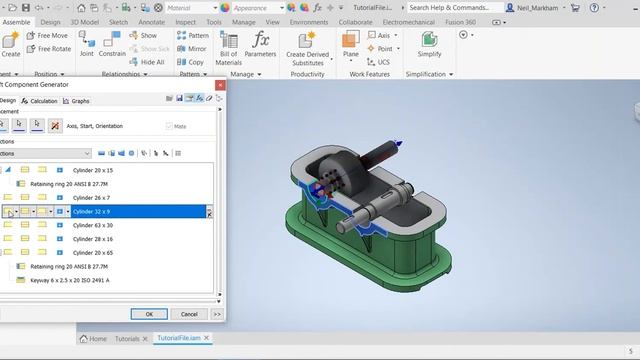Click the Show relationships tool

click(143, 36)
